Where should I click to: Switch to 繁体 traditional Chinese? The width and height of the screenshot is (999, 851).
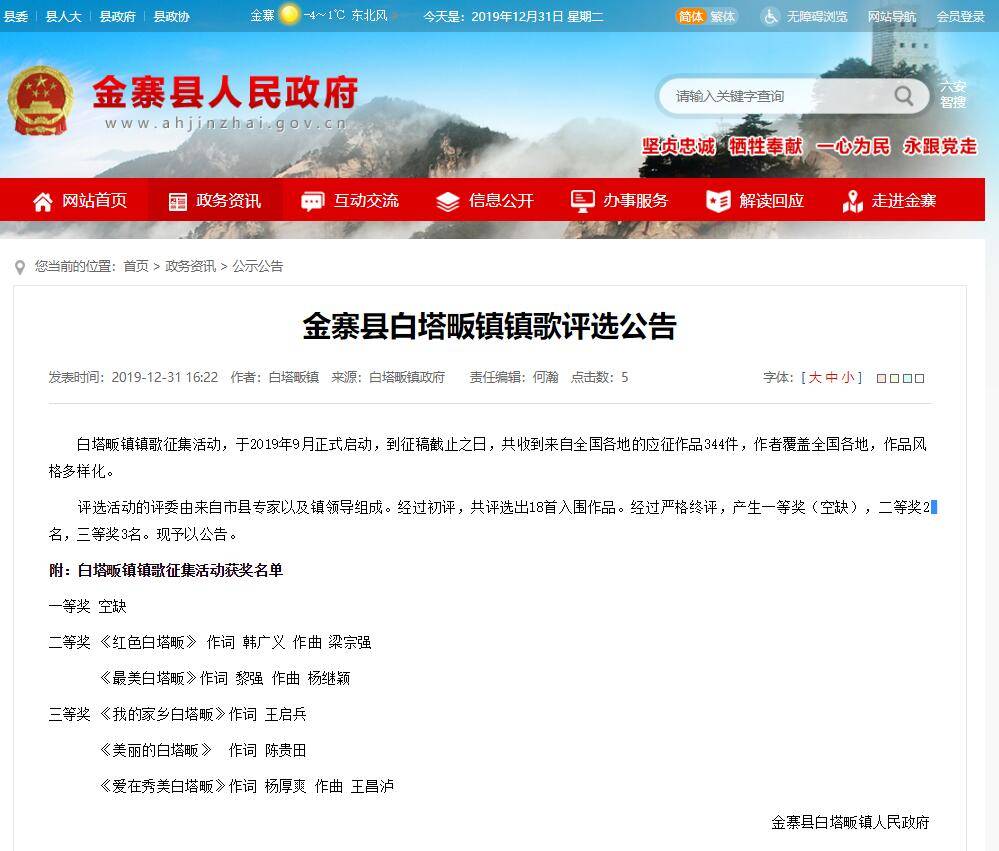coord(722,17)
